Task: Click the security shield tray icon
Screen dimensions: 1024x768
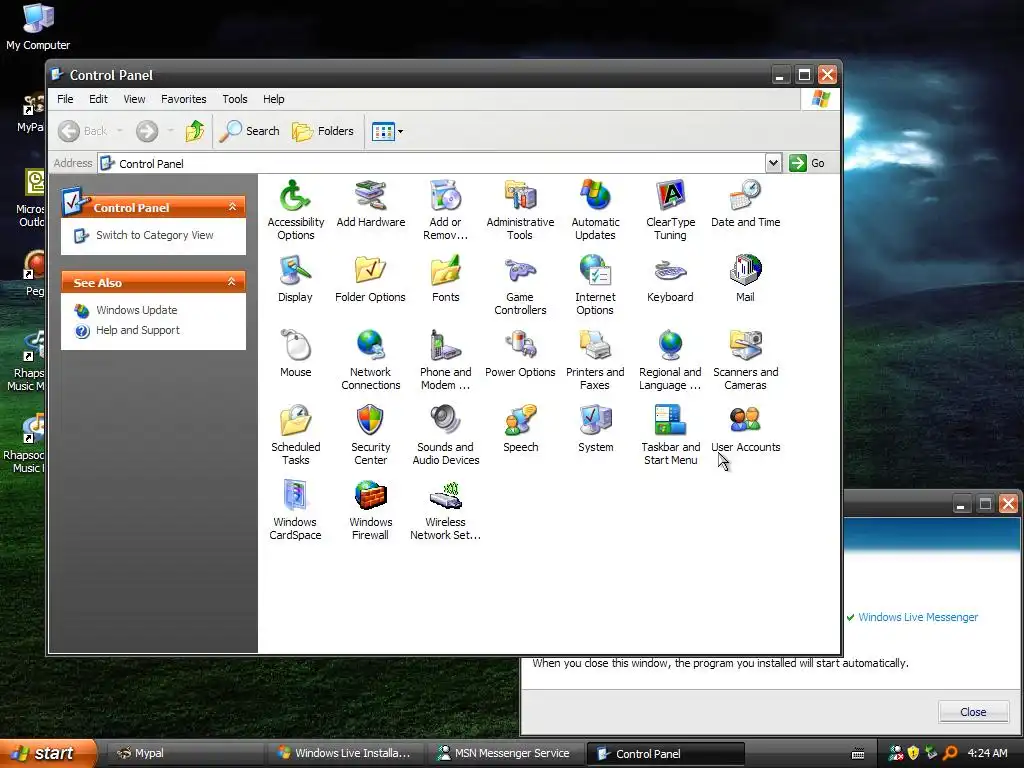Action: tap(913, 753)
